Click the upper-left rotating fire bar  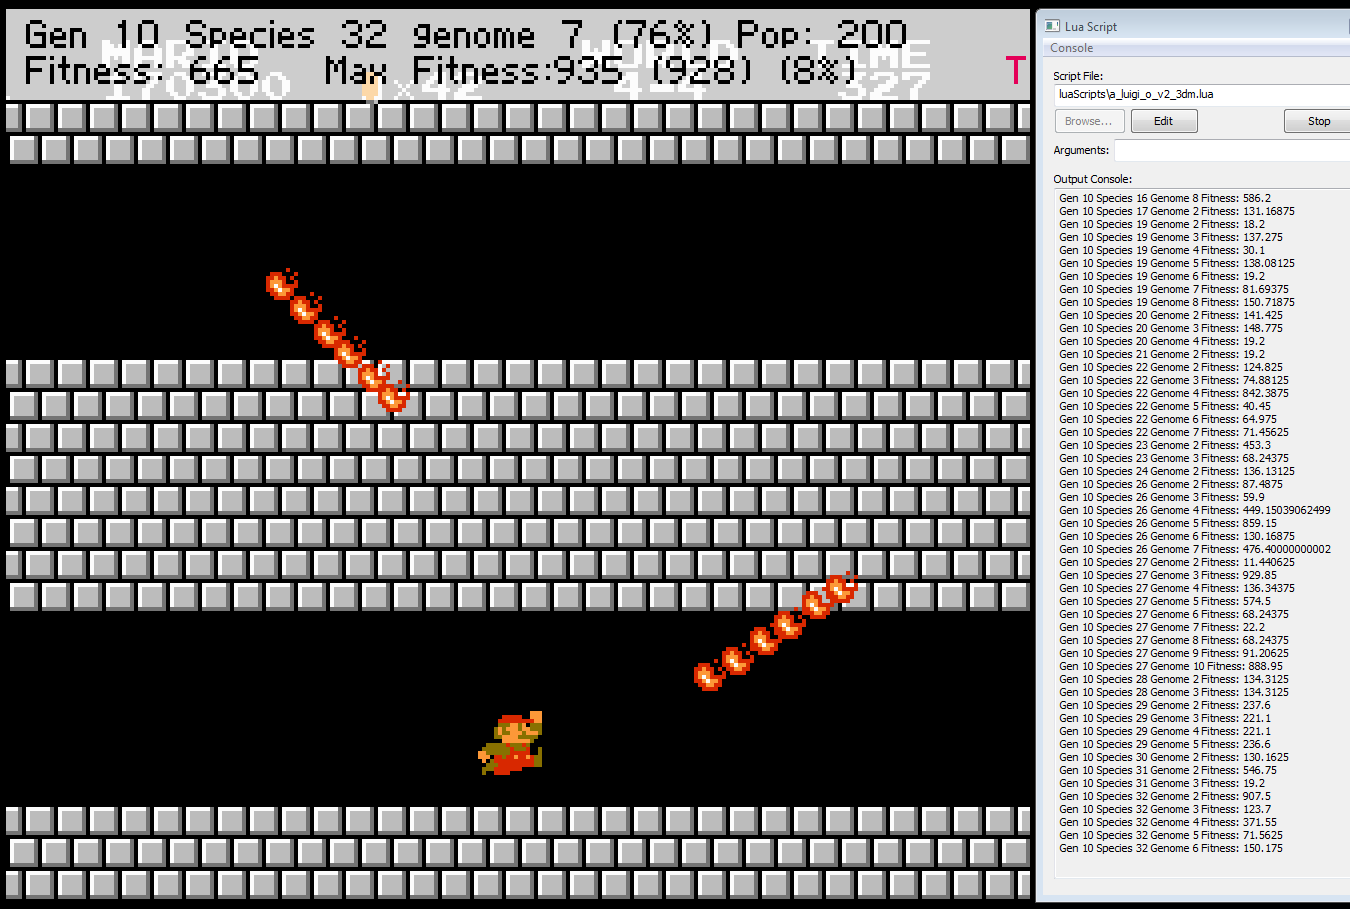[338, 339]
